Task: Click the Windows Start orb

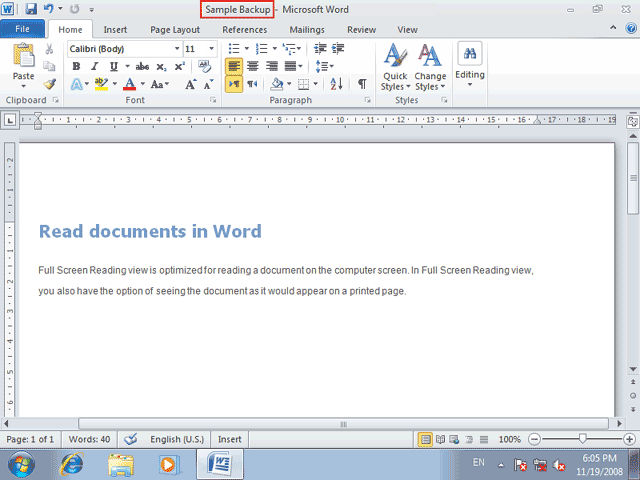Action: point(21,464)
